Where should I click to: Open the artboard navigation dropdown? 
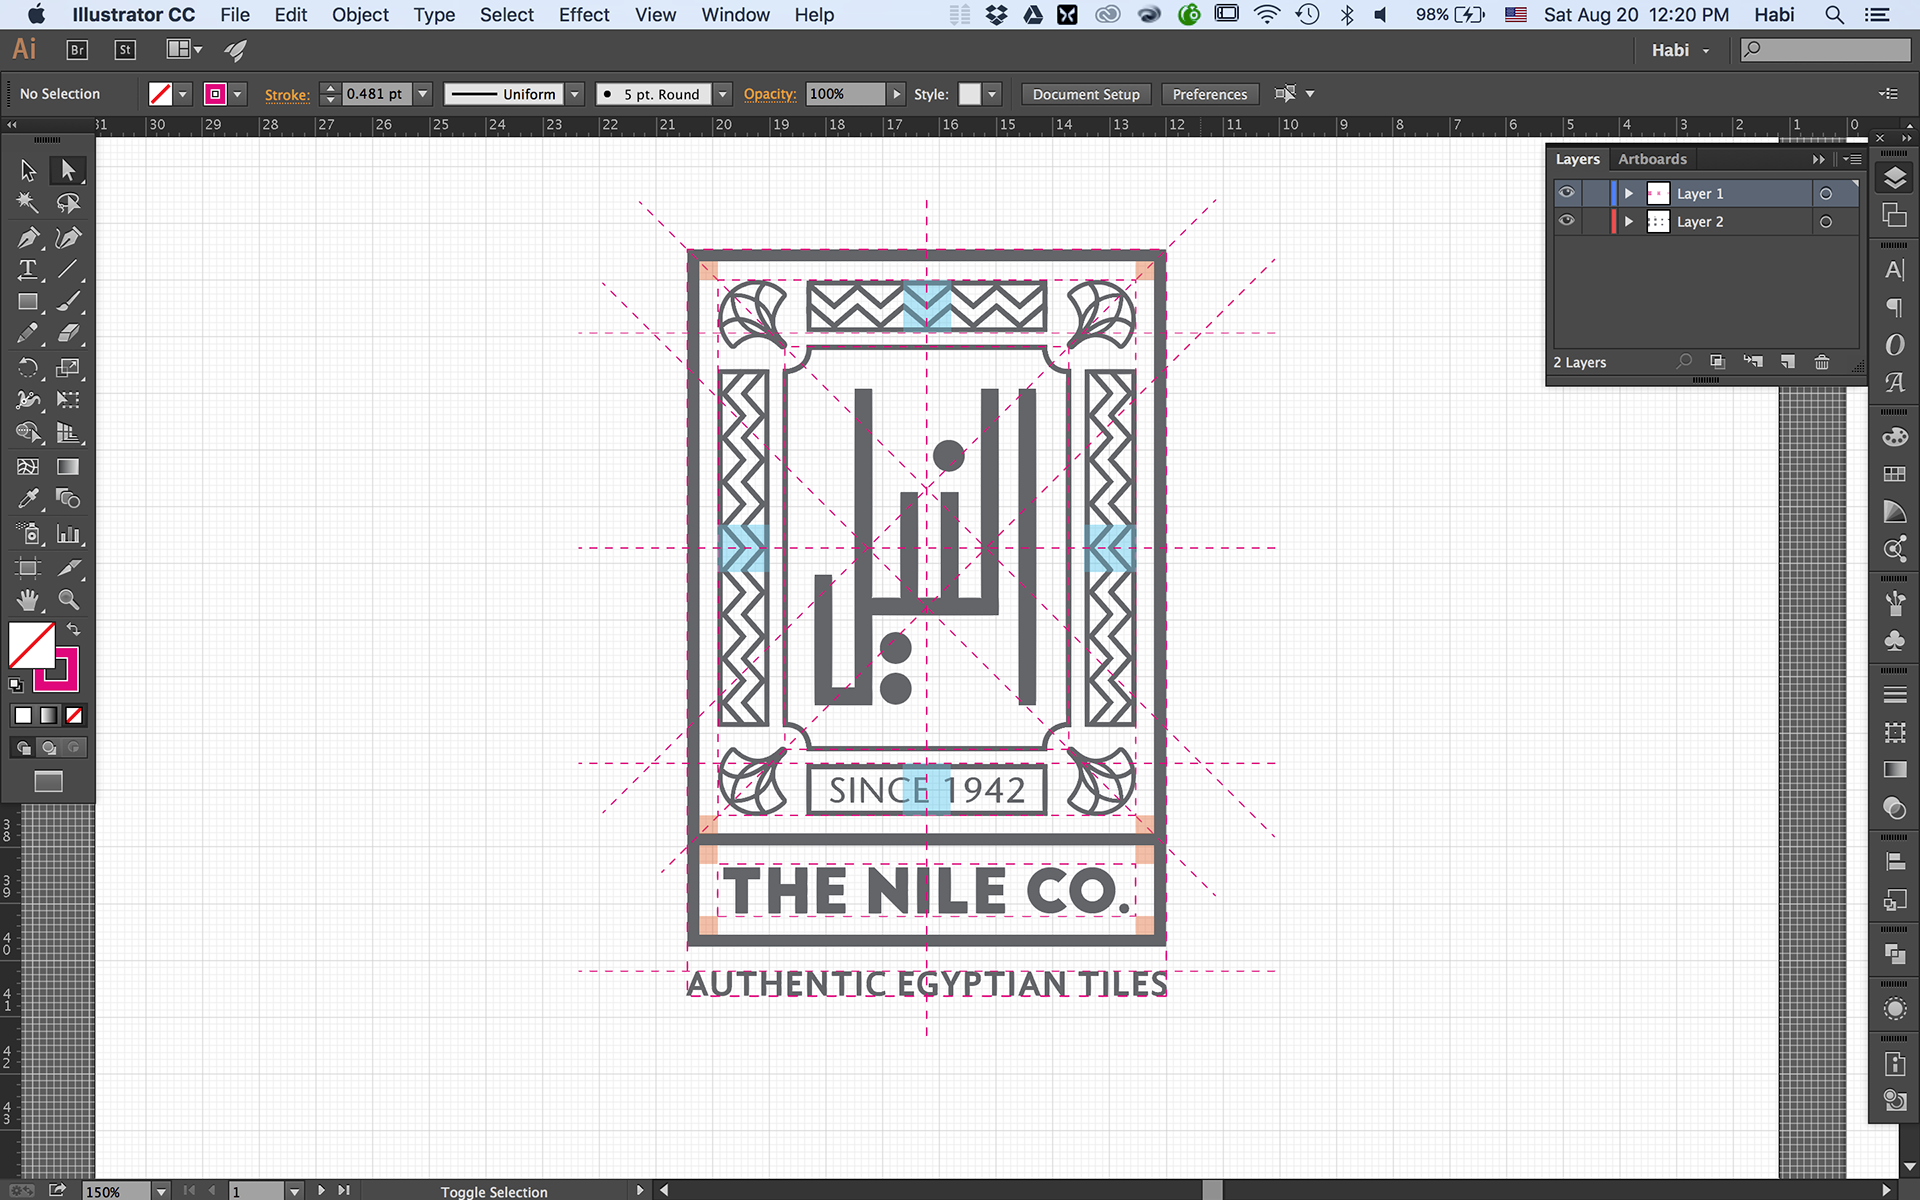click(294, 1191)
